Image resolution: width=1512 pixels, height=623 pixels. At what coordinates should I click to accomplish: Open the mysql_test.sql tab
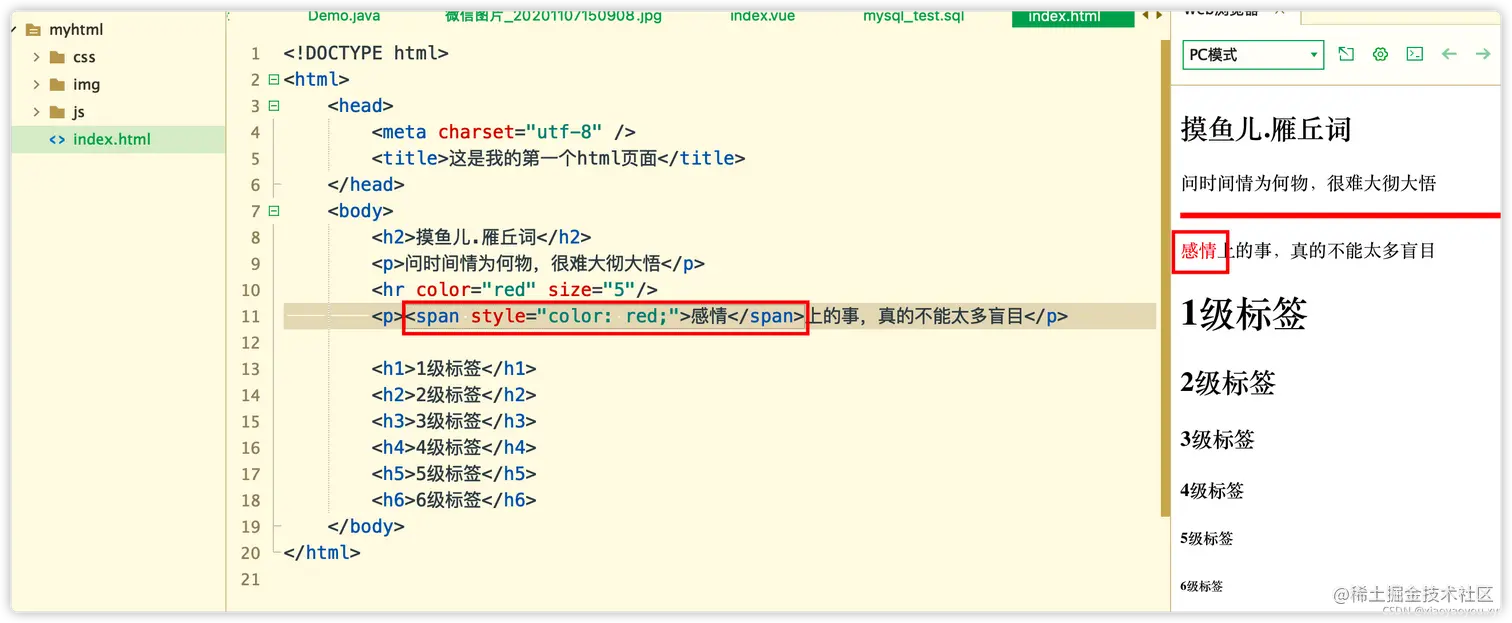[x=913, y=15]
